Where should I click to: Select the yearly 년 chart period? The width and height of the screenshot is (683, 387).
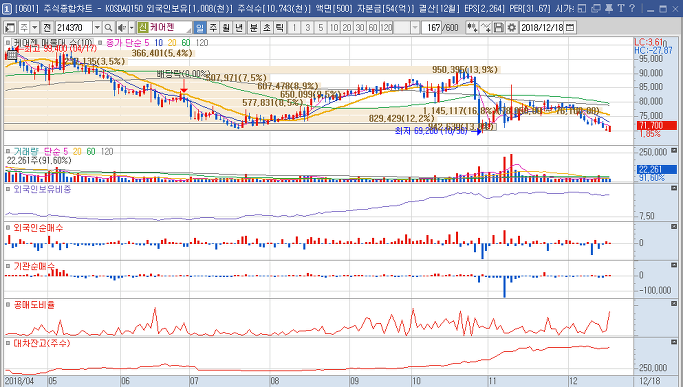(x=239, y=28)
